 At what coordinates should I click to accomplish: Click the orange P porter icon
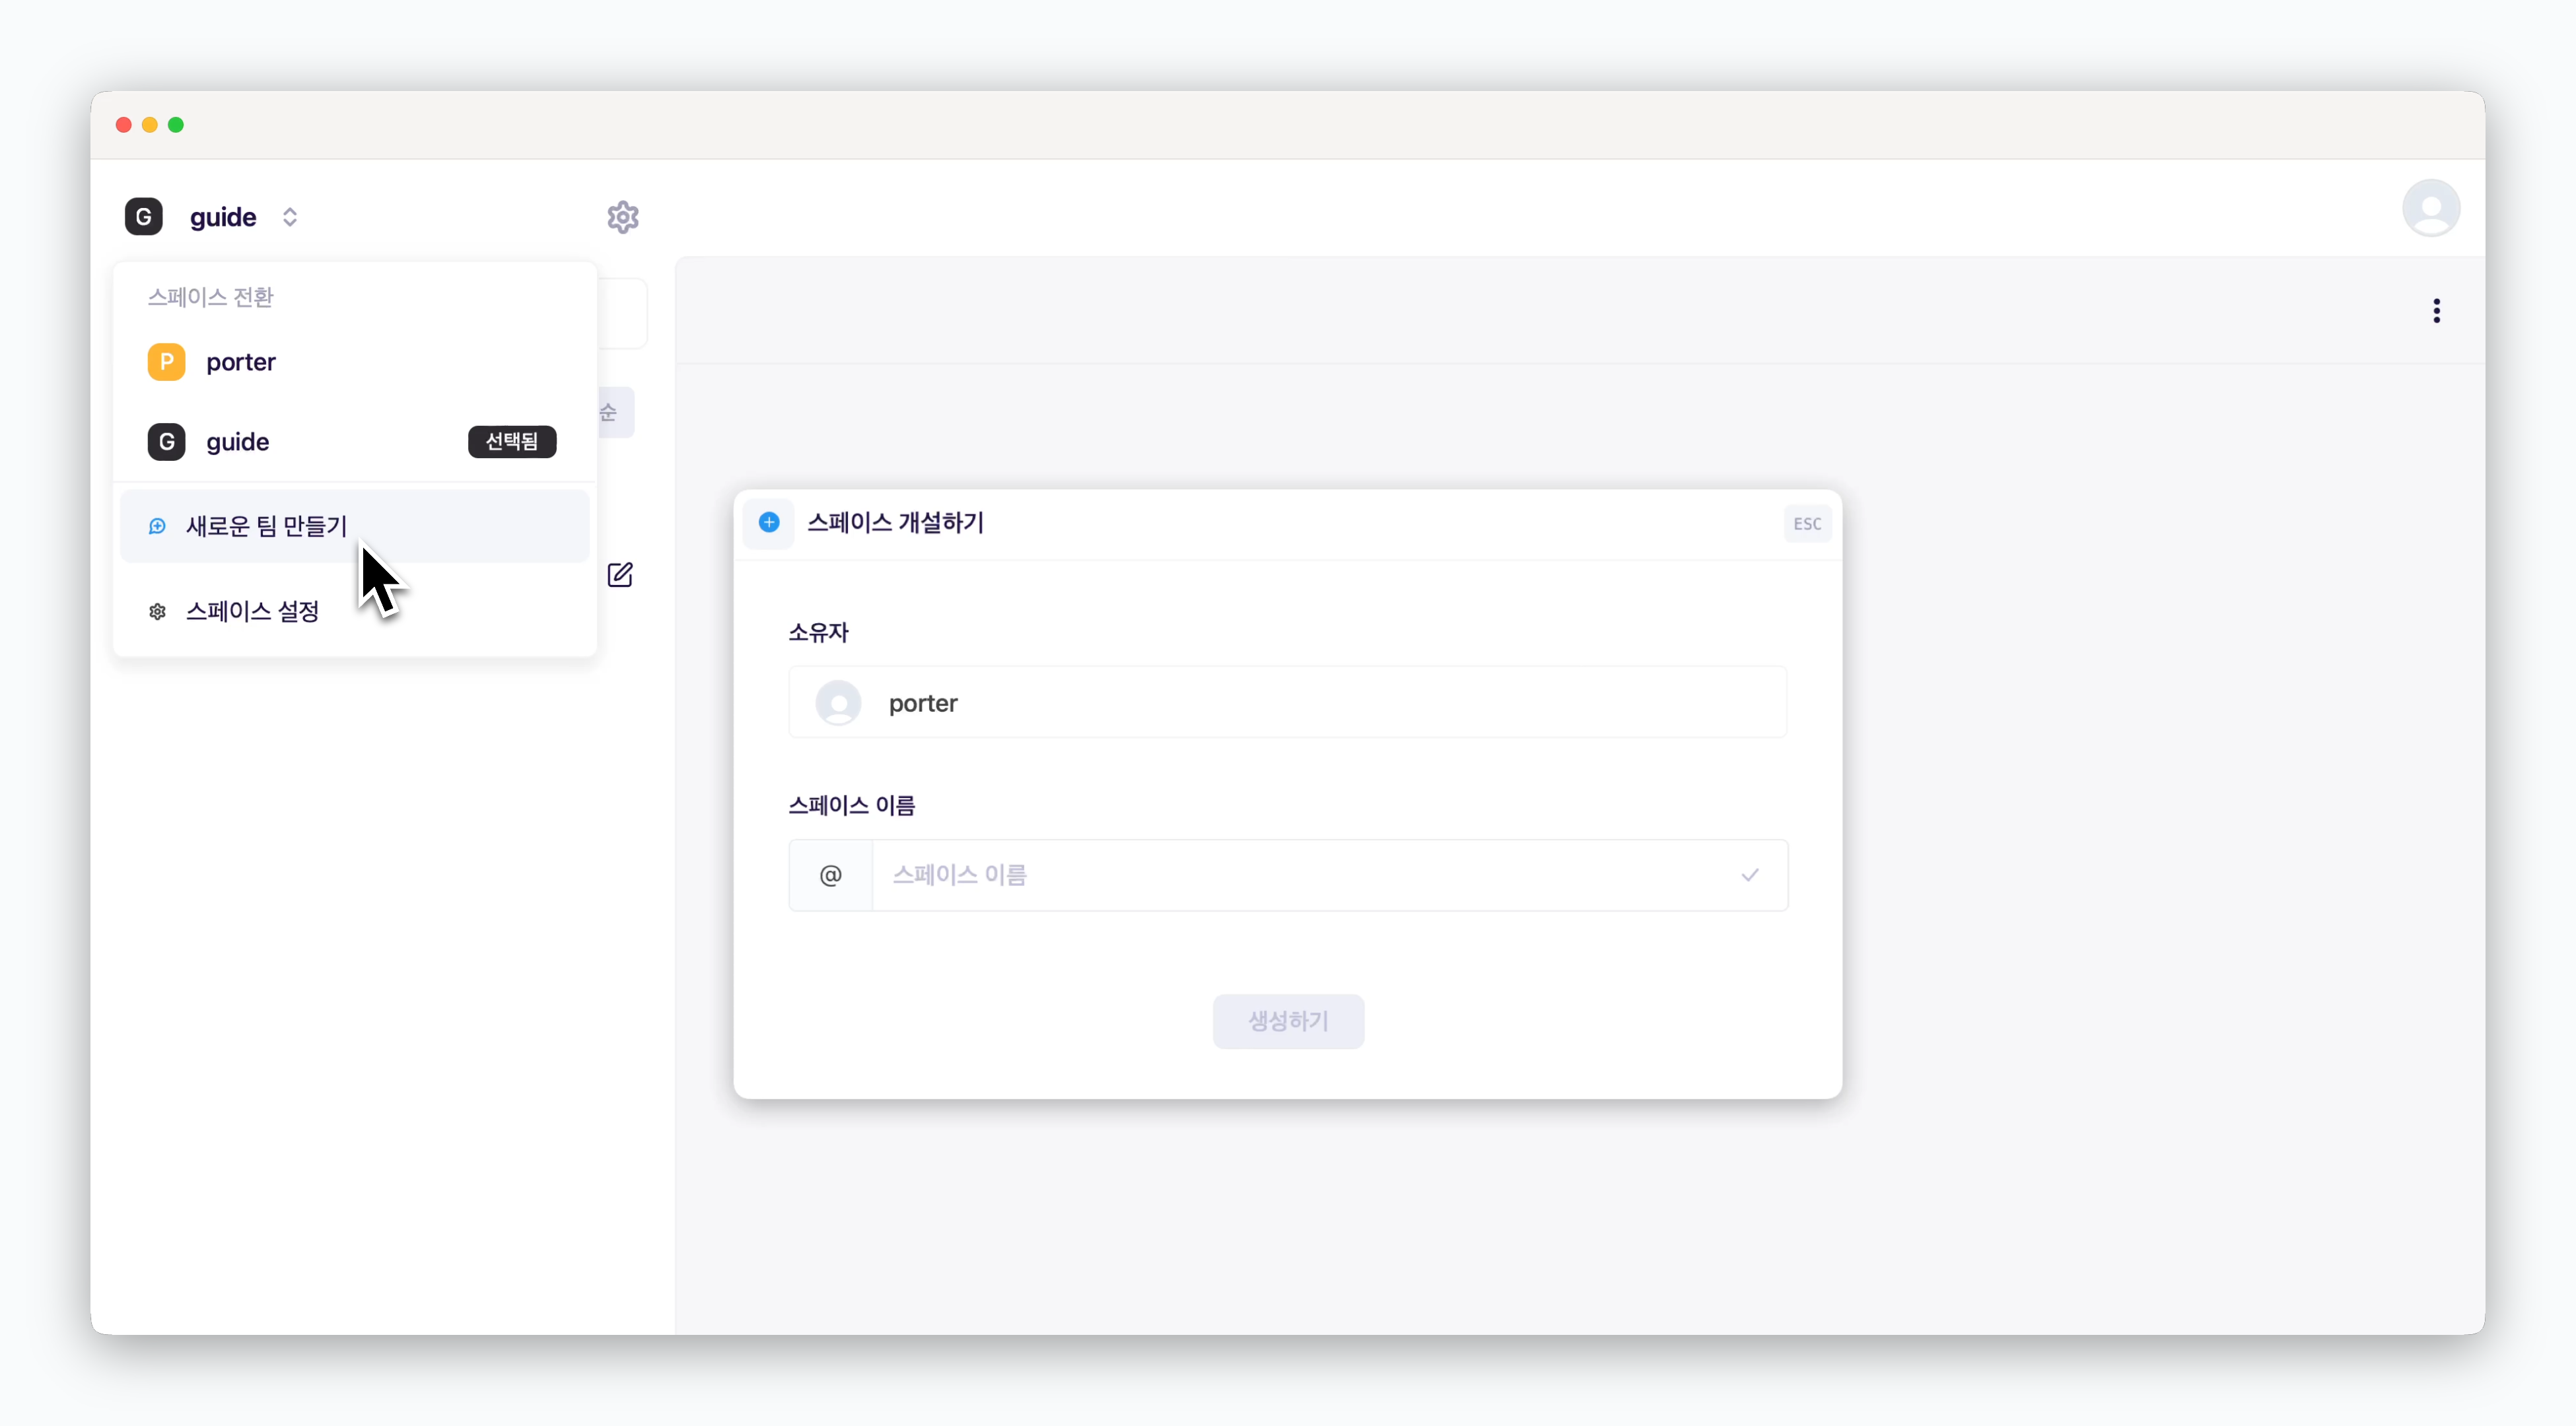(x=167, y=362)
